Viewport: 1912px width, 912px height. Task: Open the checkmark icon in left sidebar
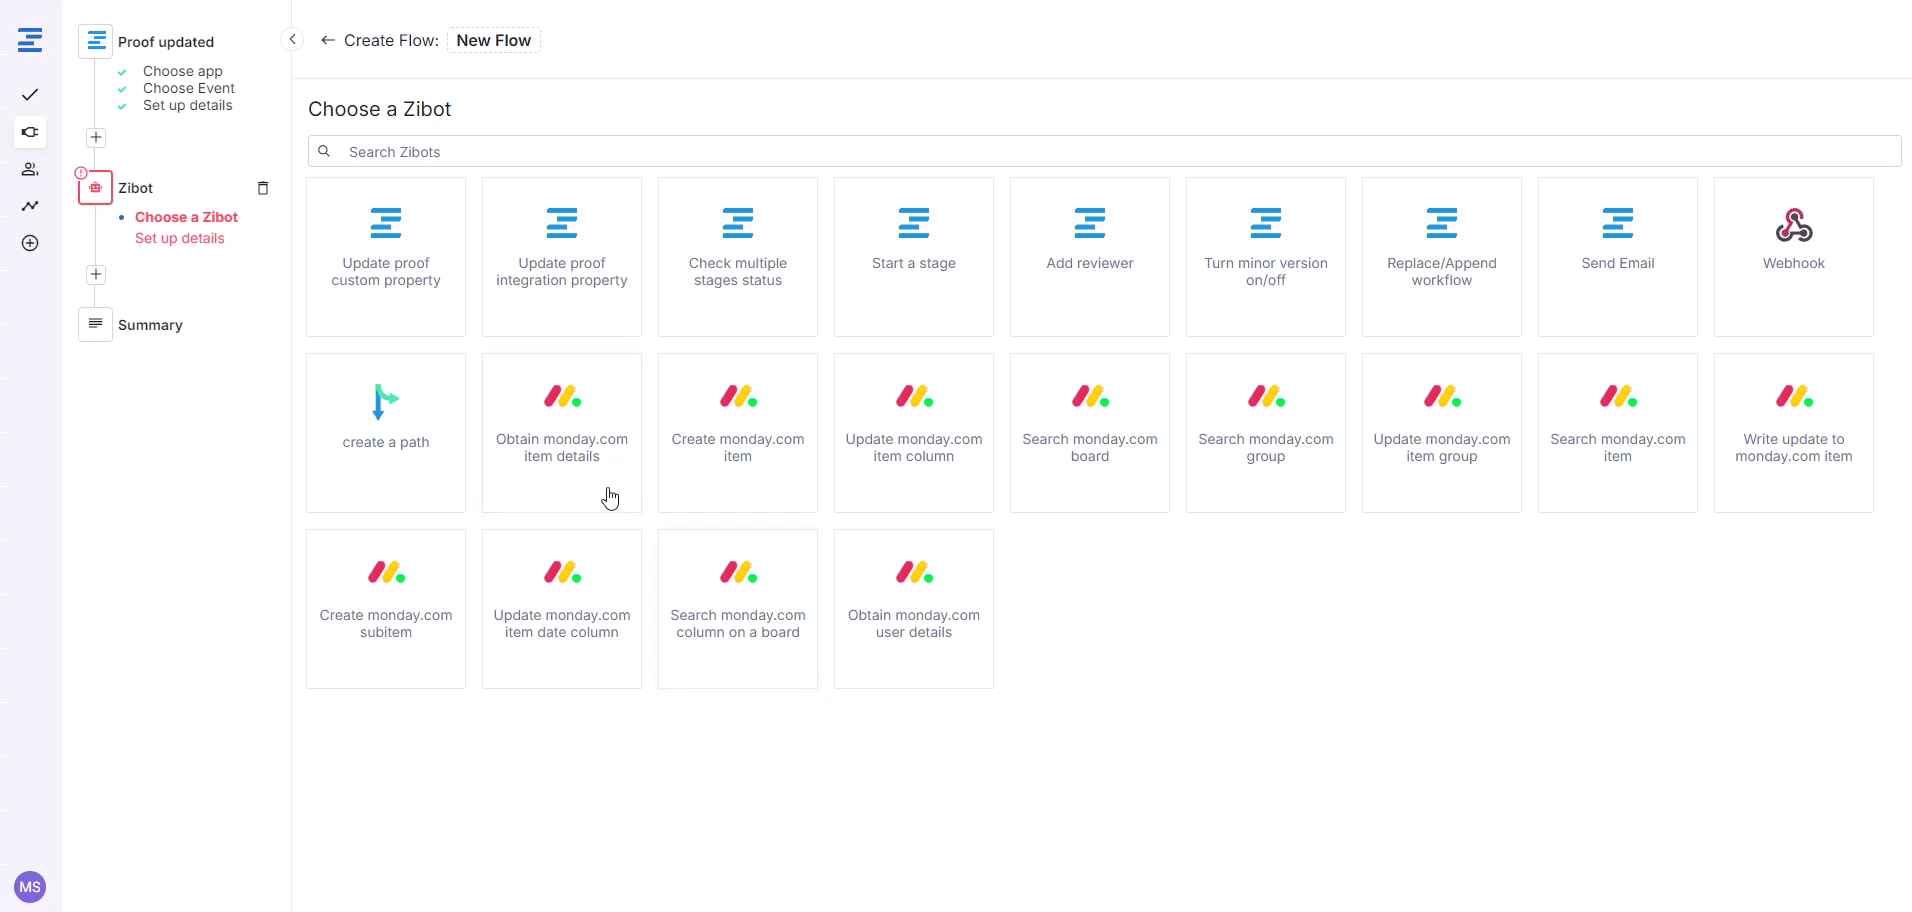[x=30, y=95]
